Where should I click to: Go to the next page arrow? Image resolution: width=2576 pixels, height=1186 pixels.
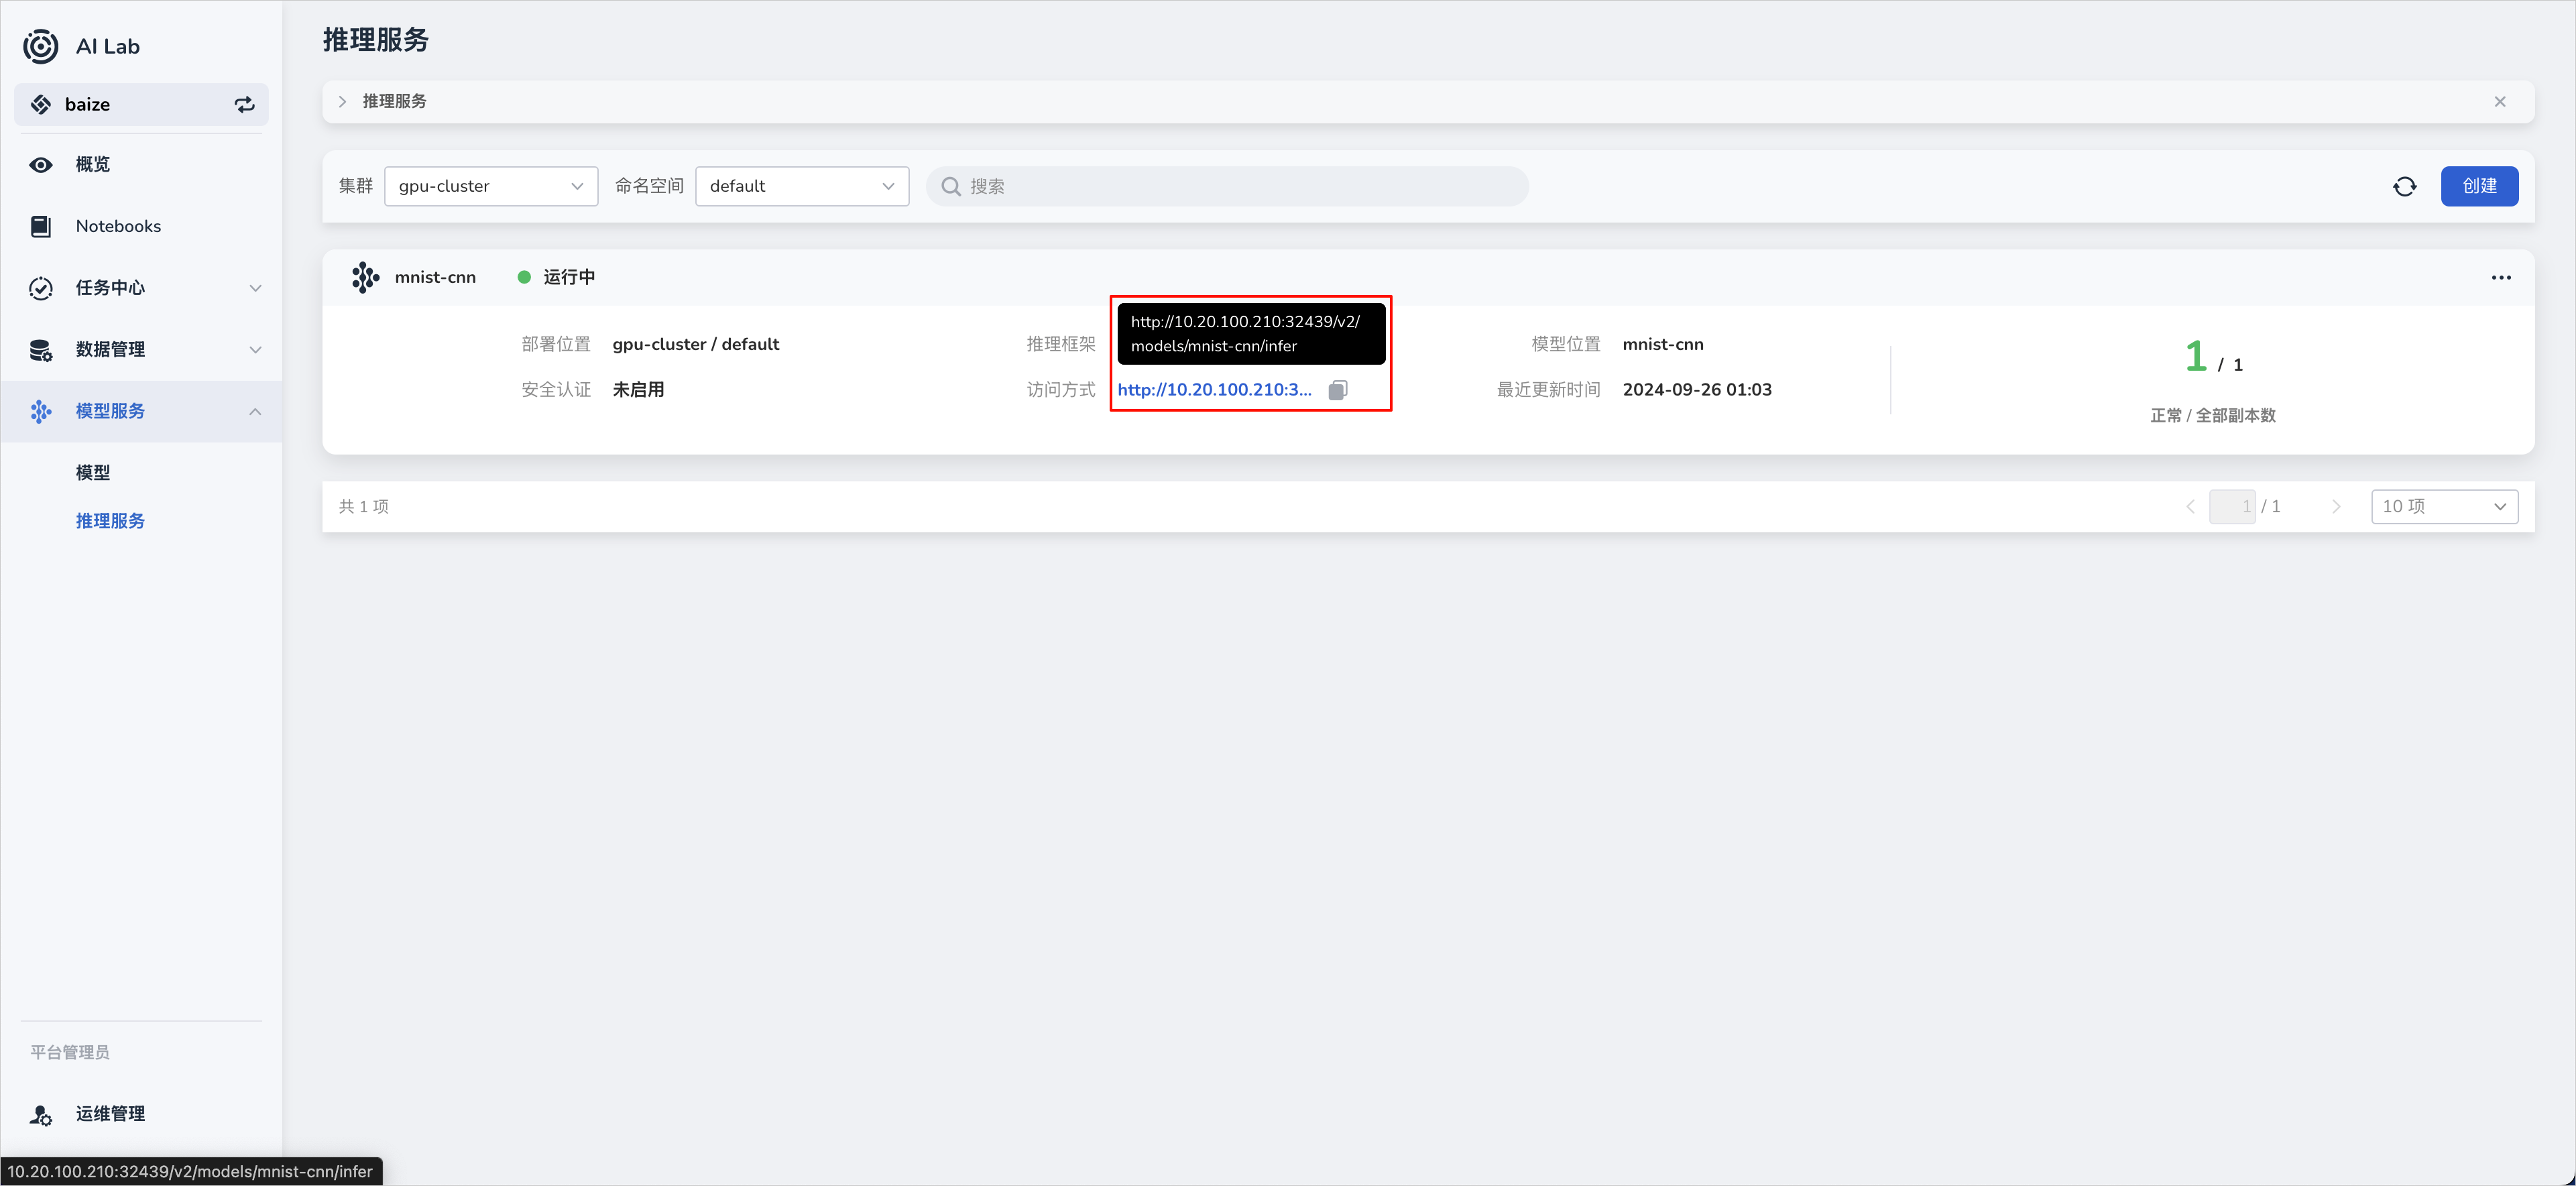tap(2336, 507)
